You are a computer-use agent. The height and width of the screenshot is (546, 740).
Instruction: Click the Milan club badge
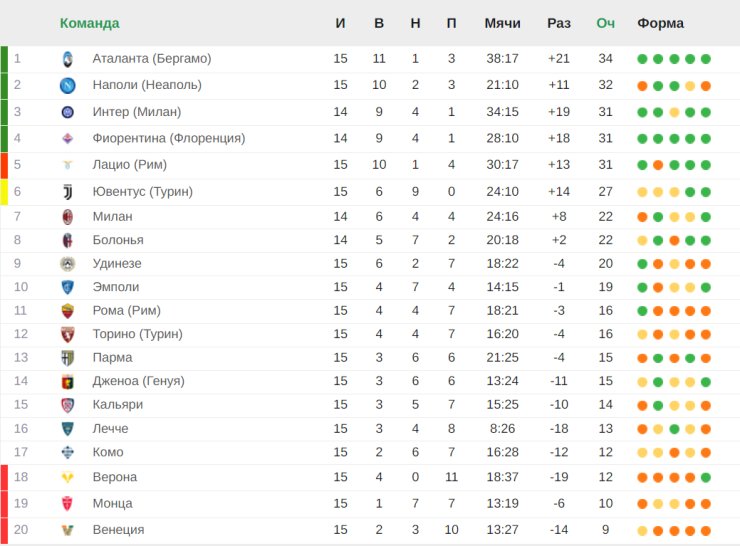coord(67,217)
